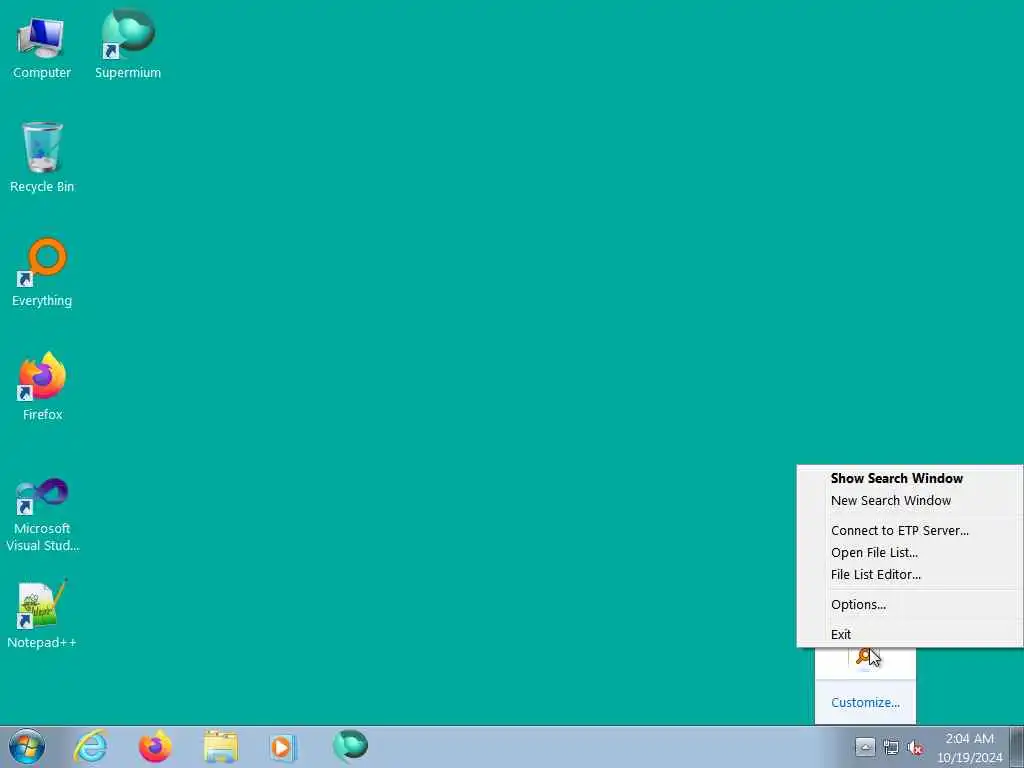Open Everything Options from tray menu
The height and width of the screenshot is (768, 1024).
pyautogui.click(x=909, y=605)
